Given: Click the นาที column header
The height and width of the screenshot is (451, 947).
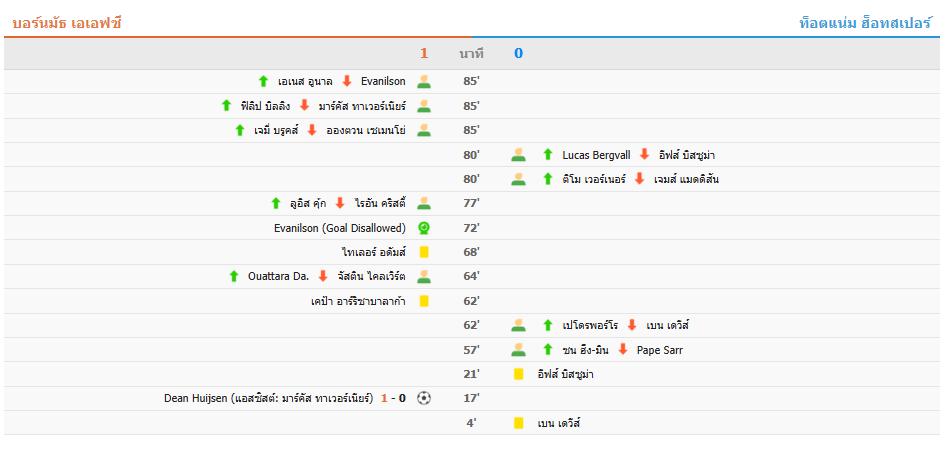Looking at the screenshot, I should point(471,53).
